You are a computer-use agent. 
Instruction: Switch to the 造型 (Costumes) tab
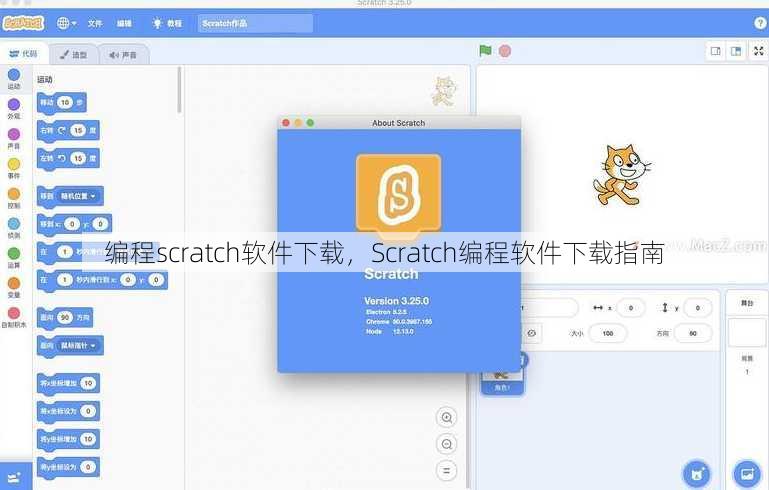pos(74,54)
